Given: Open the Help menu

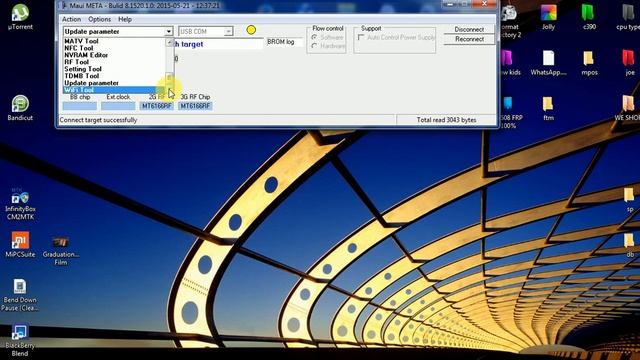Looking at the screenshot, I should 125,19.
